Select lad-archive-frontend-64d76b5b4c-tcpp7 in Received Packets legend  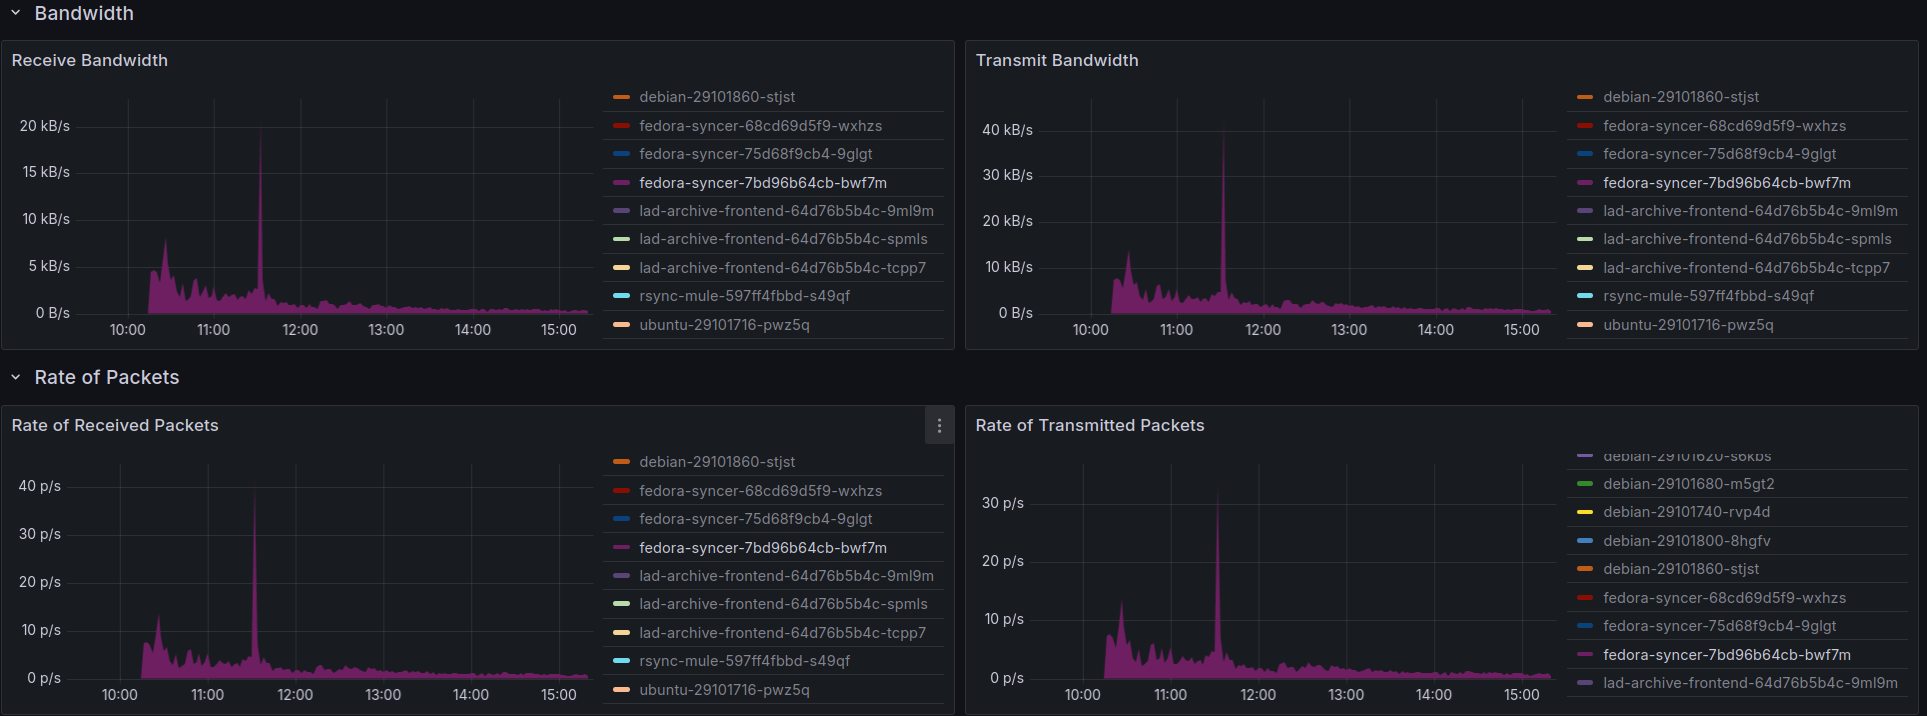782,633
